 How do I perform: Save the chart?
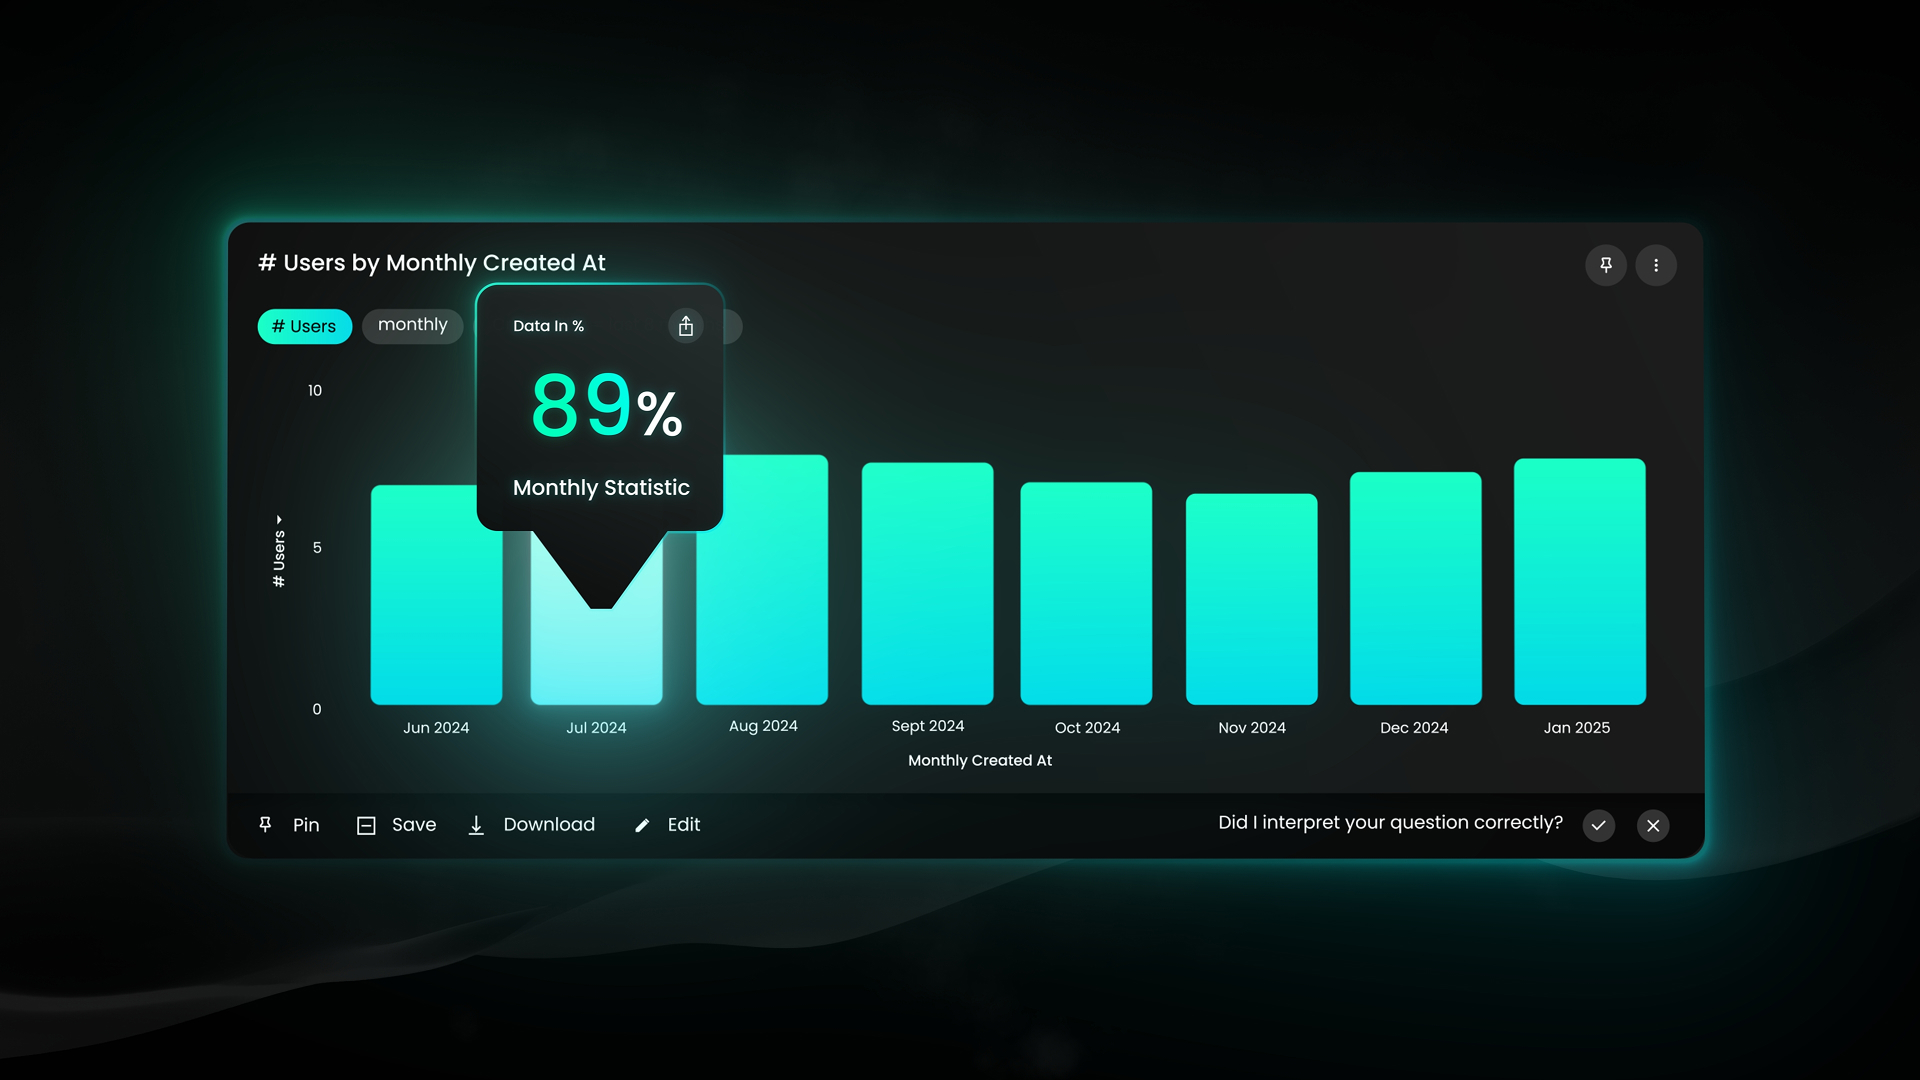396,825
